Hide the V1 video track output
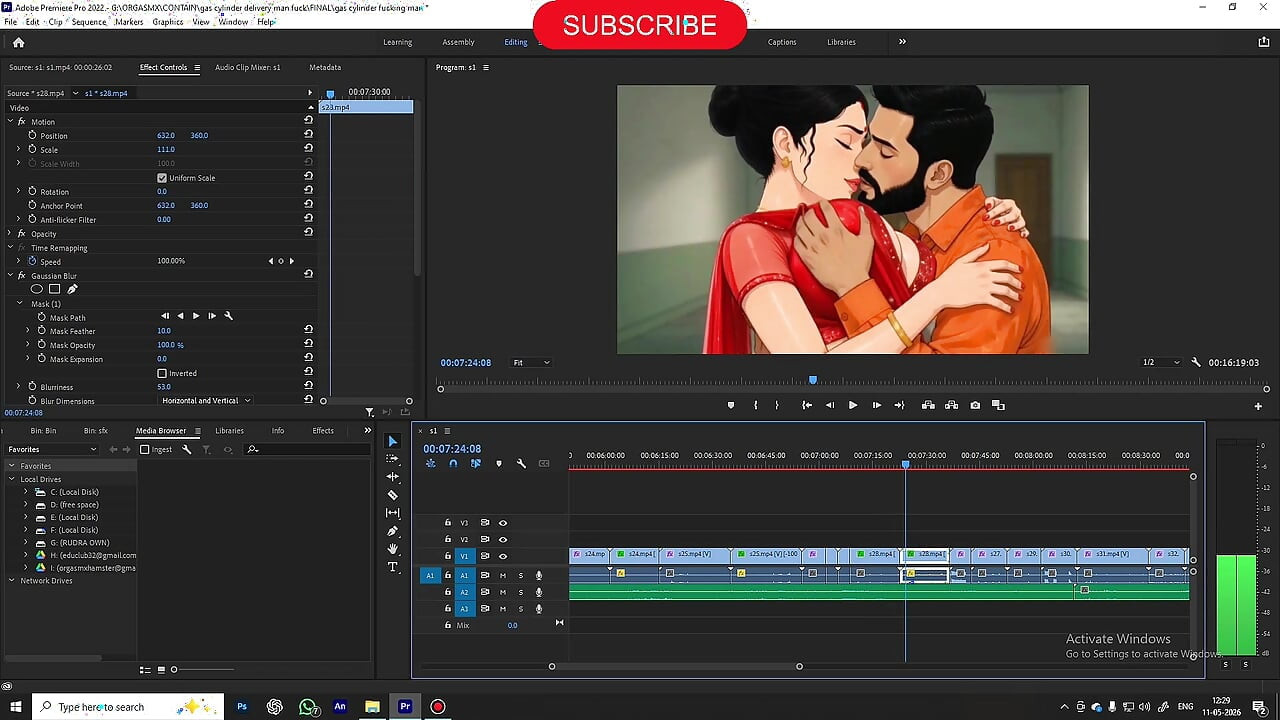The height and width of the screenshot is (720, 1280). click(502, 556)
